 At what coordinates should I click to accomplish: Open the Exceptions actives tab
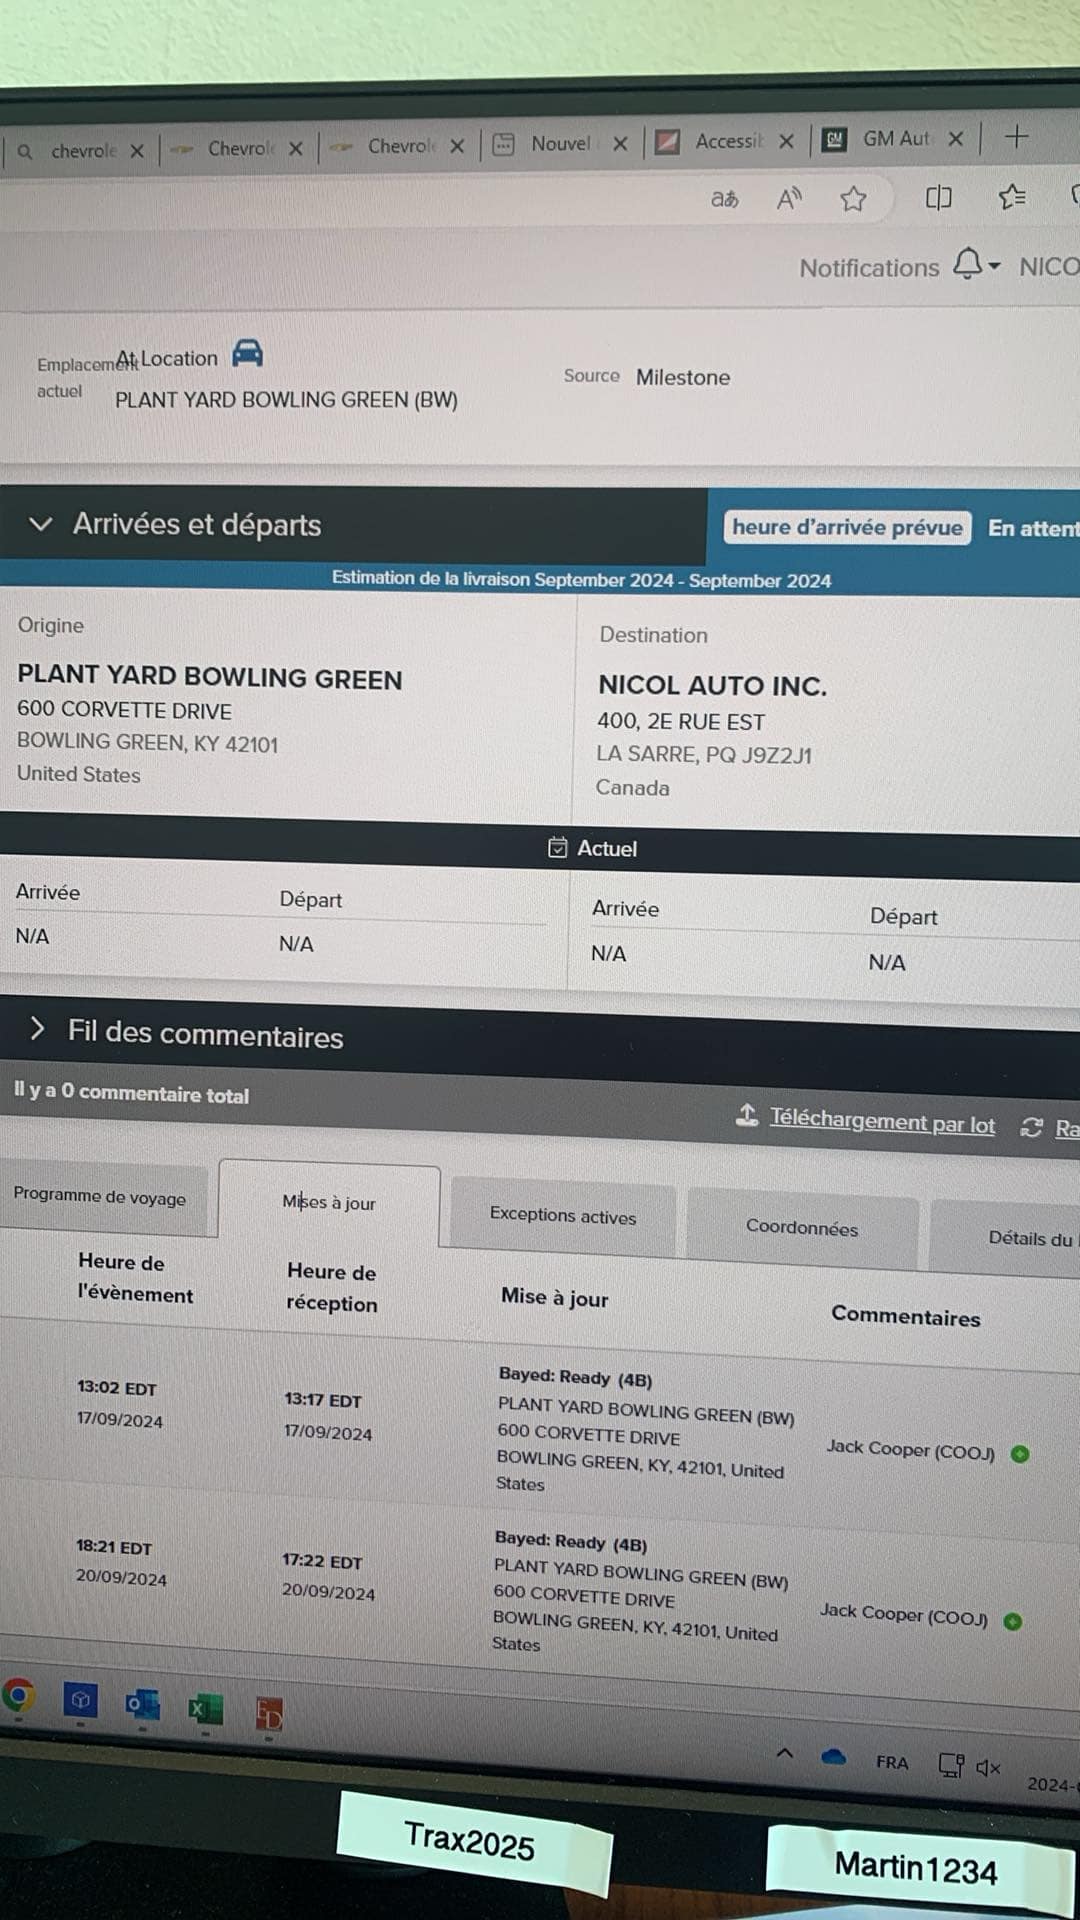563,1215
